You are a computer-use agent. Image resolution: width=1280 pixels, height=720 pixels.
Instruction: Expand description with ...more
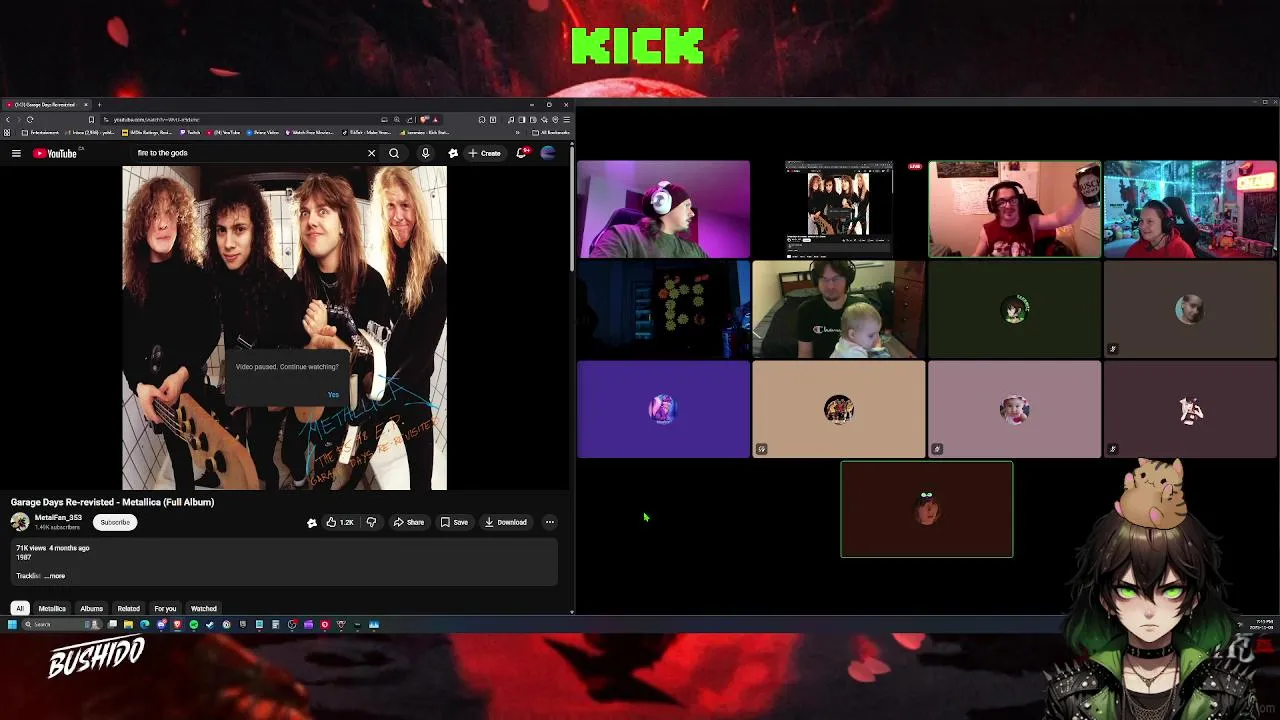(55, 576)
